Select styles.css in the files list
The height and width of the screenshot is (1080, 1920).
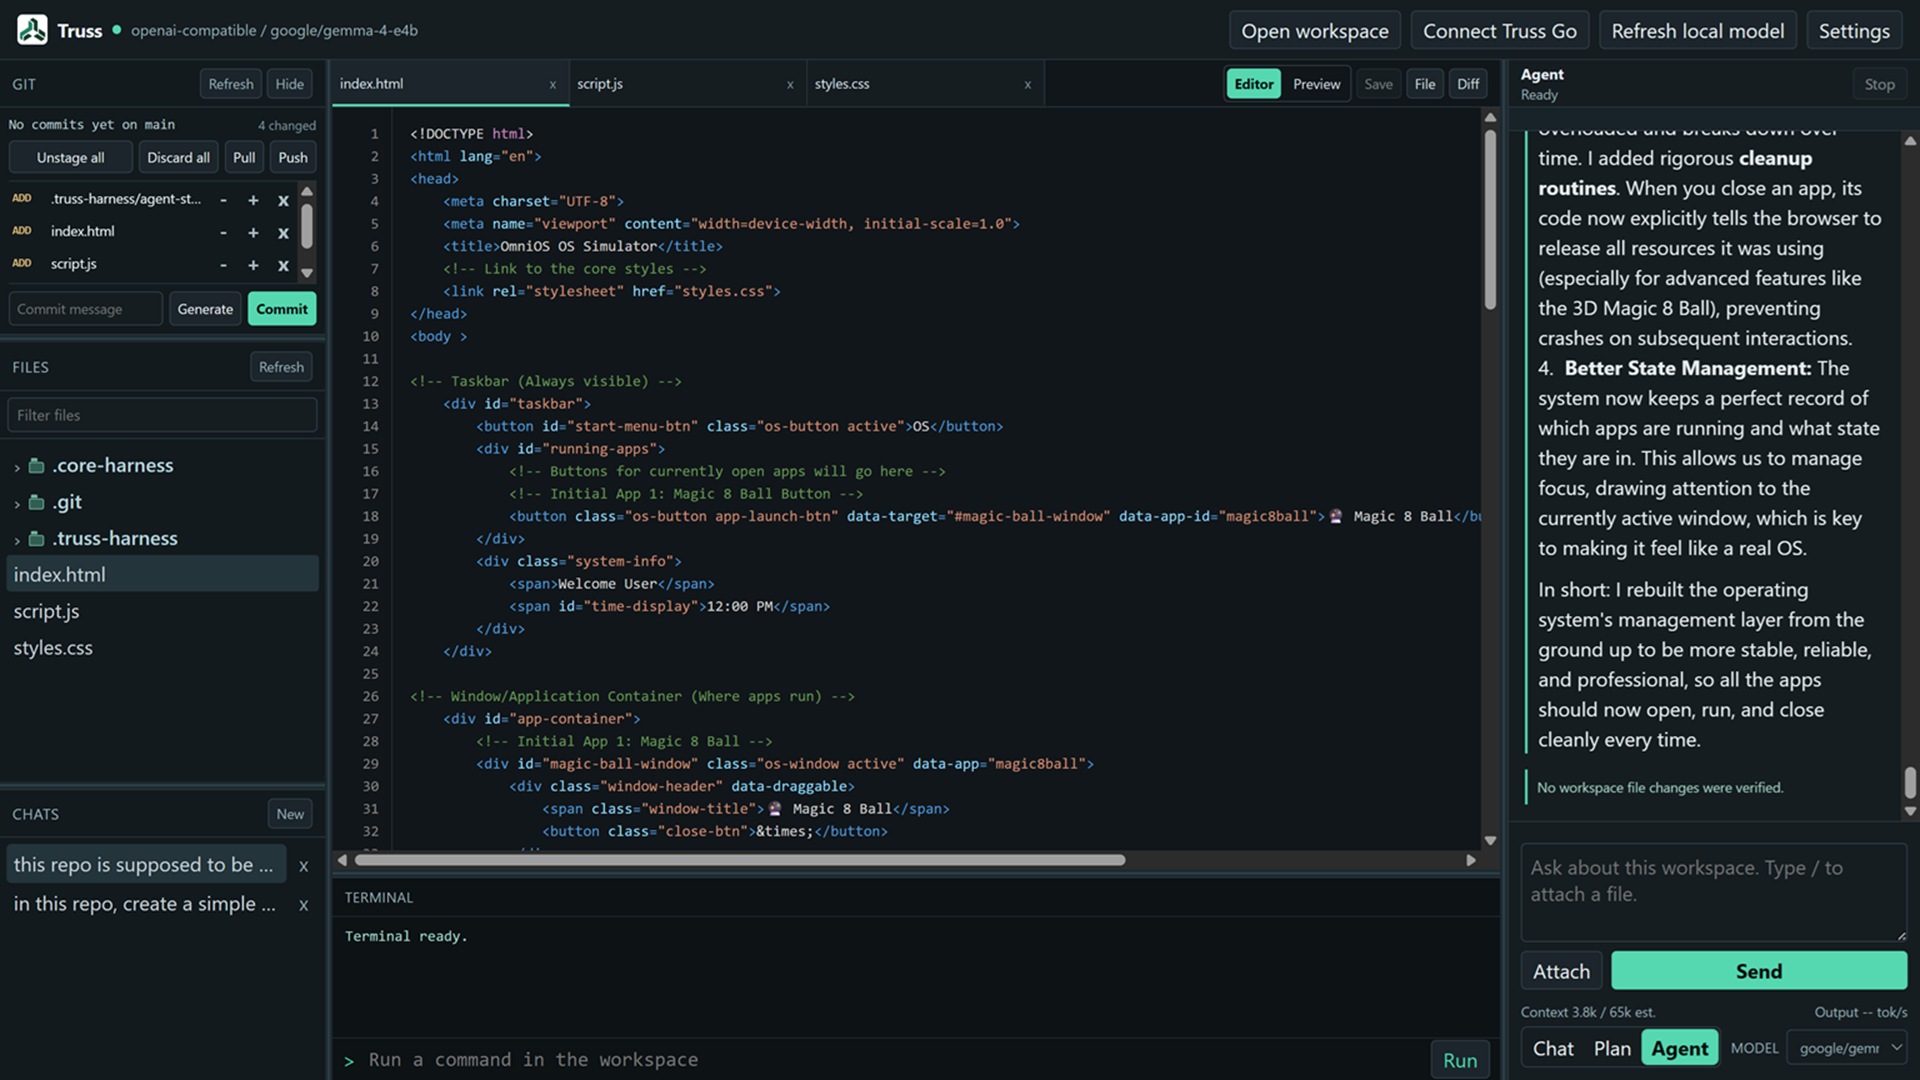point(162,648)
